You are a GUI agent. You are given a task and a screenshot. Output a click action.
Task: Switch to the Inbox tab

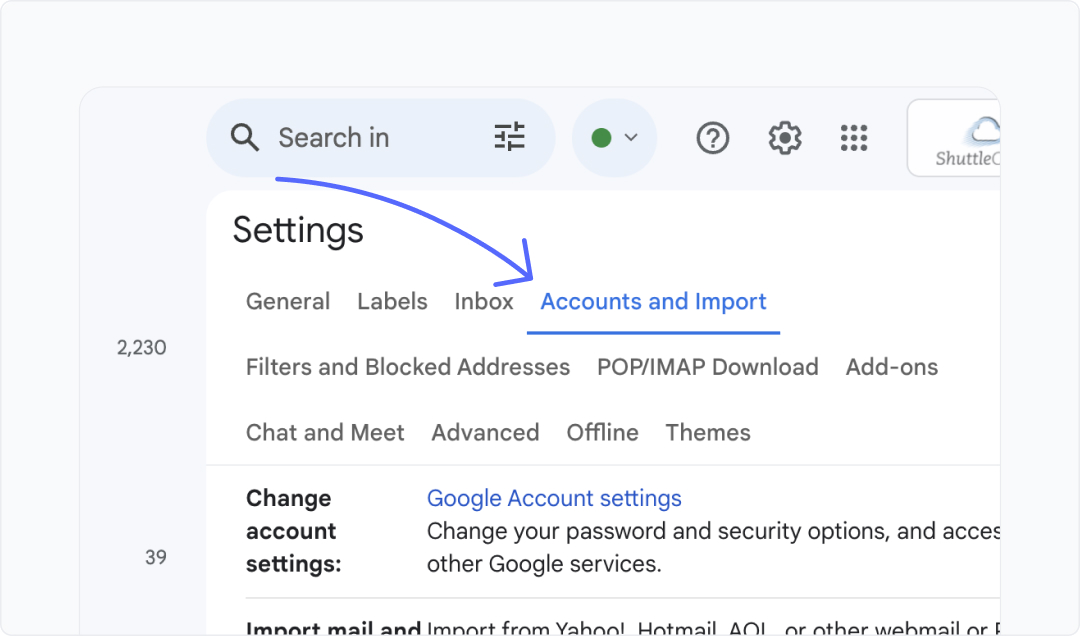(484, 301)
